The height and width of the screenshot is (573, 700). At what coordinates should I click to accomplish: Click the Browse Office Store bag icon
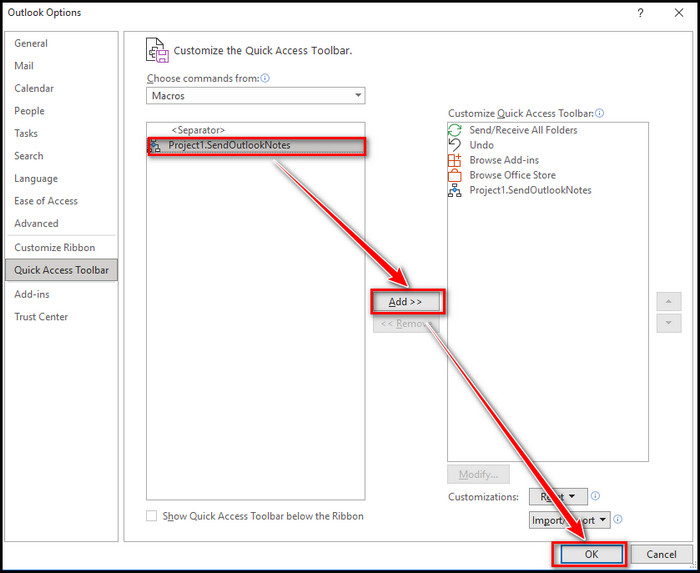pos(454,175)
